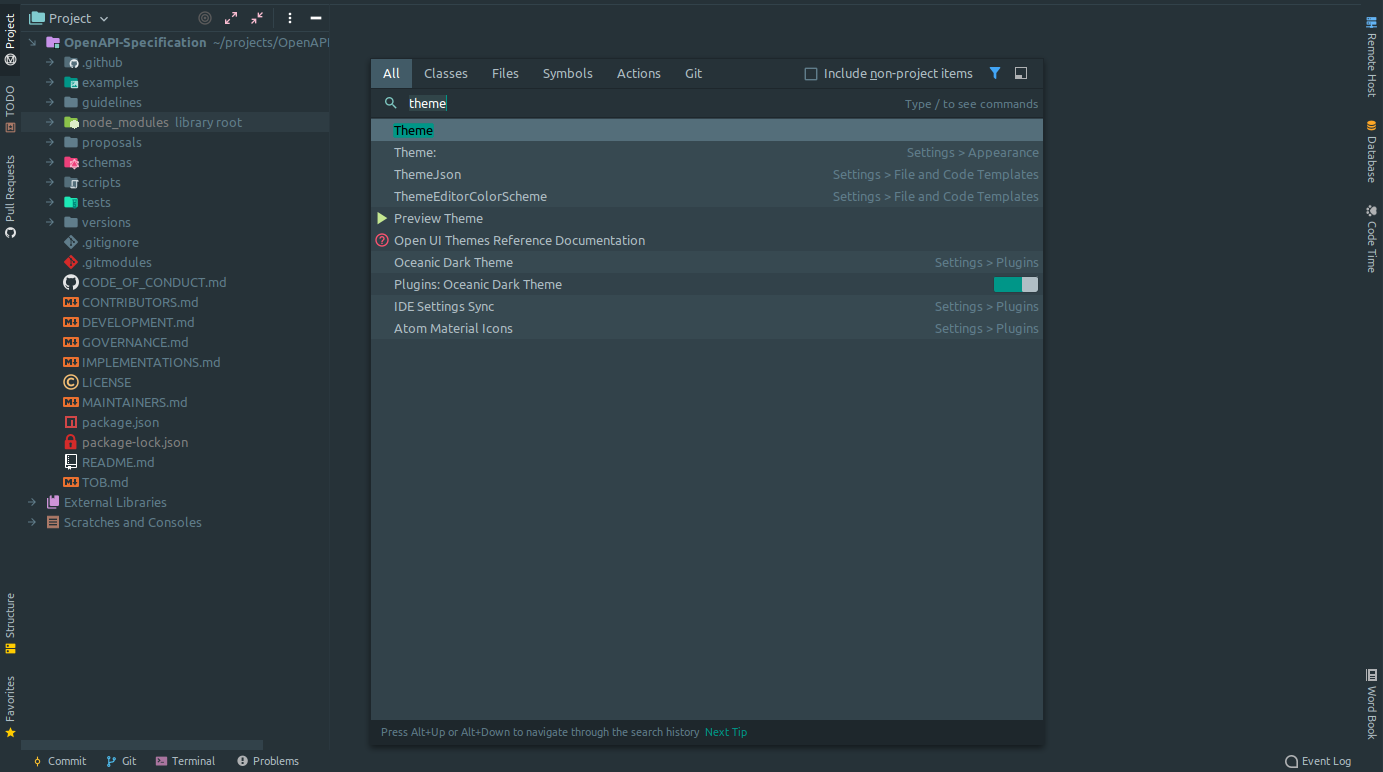Open the Problems tool window
The width and height of the screenshot is (1383, 772).
(x=268, y=761)
